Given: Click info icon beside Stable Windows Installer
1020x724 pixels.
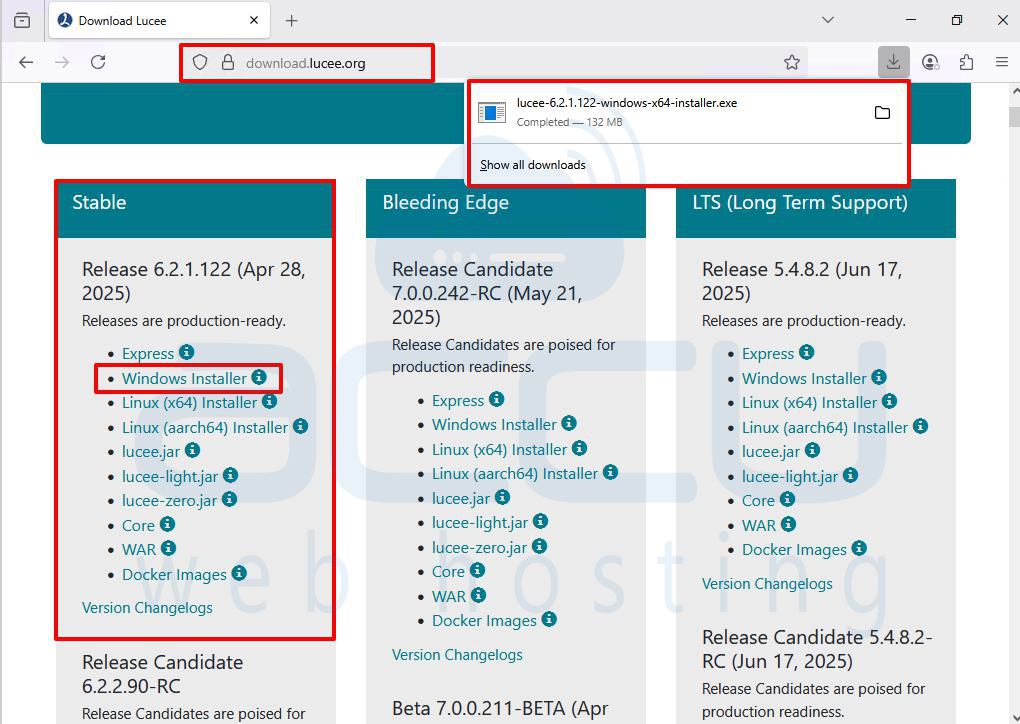Looking at the screenshot, I should tap(259, 377).
